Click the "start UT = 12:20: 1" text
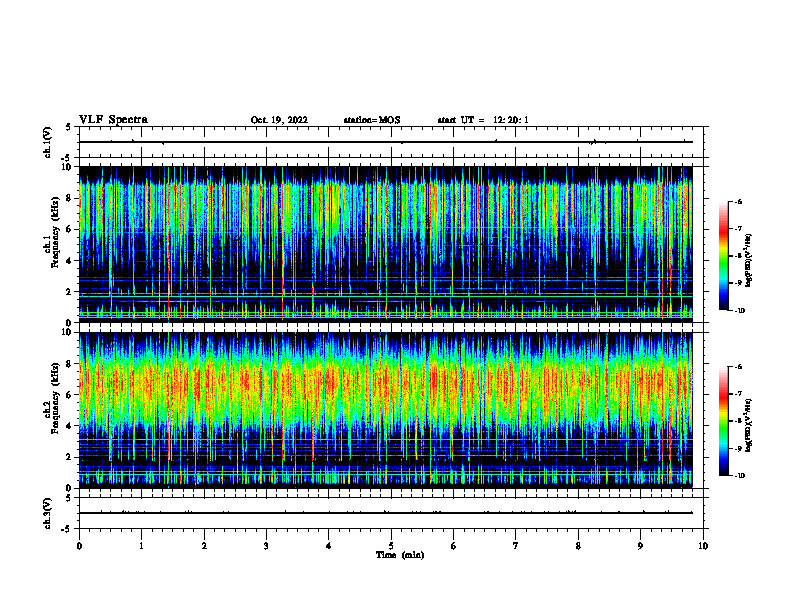The width and height of the screenshot is (792, 612). point(483,120)
